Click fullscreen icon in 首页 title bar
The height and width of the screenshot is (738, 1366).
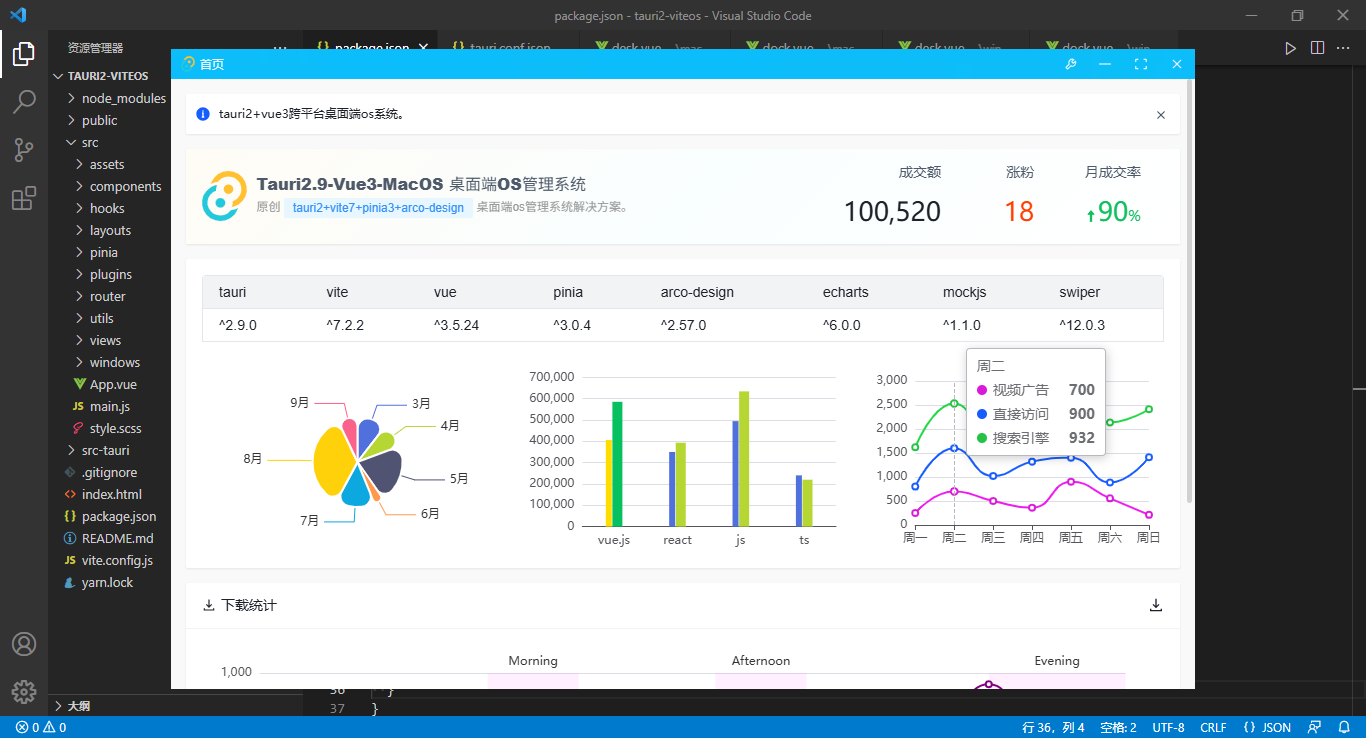[x=1141, y=64]
